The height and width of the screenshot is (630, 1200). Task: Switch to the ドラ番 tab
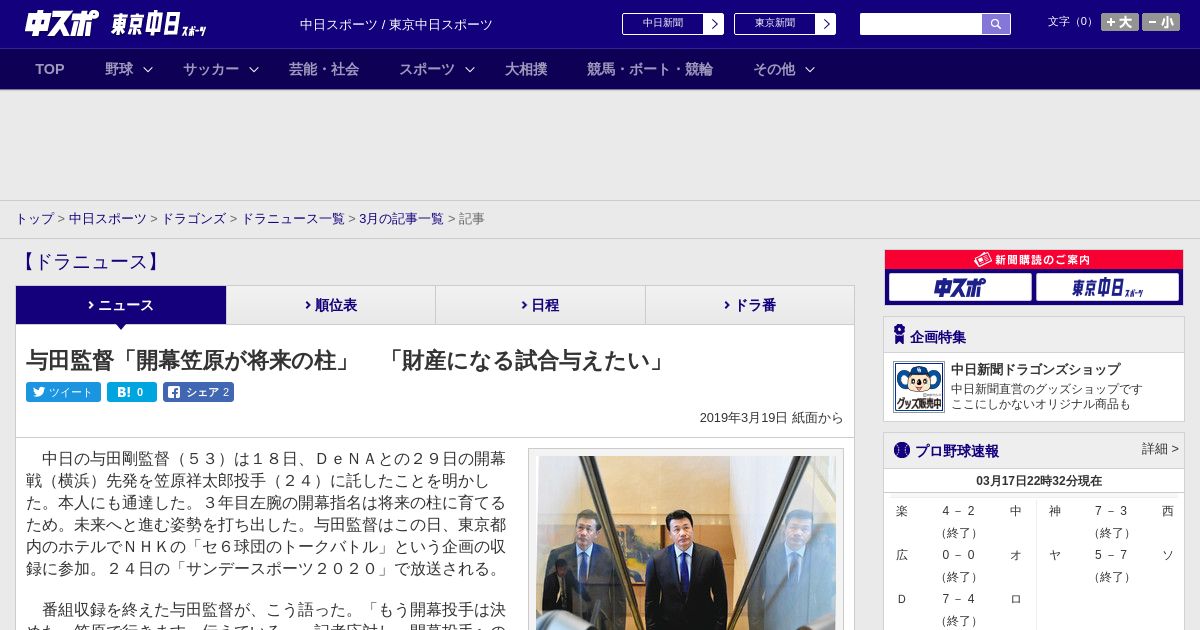[750, 305]
